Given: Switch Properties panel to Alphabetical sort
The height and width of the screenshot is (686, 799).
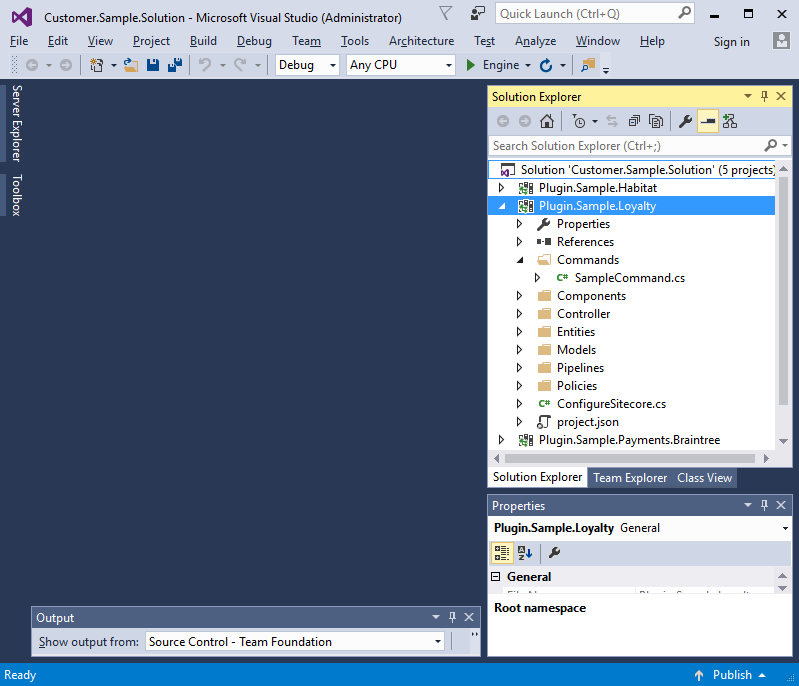Looking at the screenshot, I should [x=524, y=552].
